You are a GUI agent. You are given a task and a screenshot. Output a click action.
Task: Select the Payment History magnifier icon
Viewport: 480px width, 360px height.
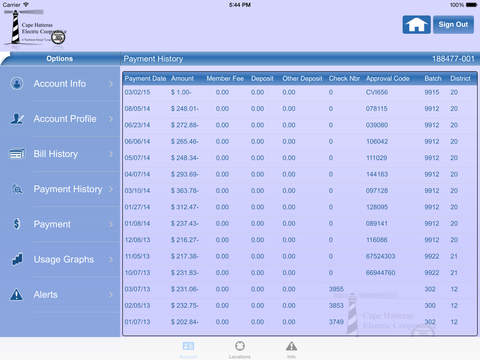tap(17, 189)
